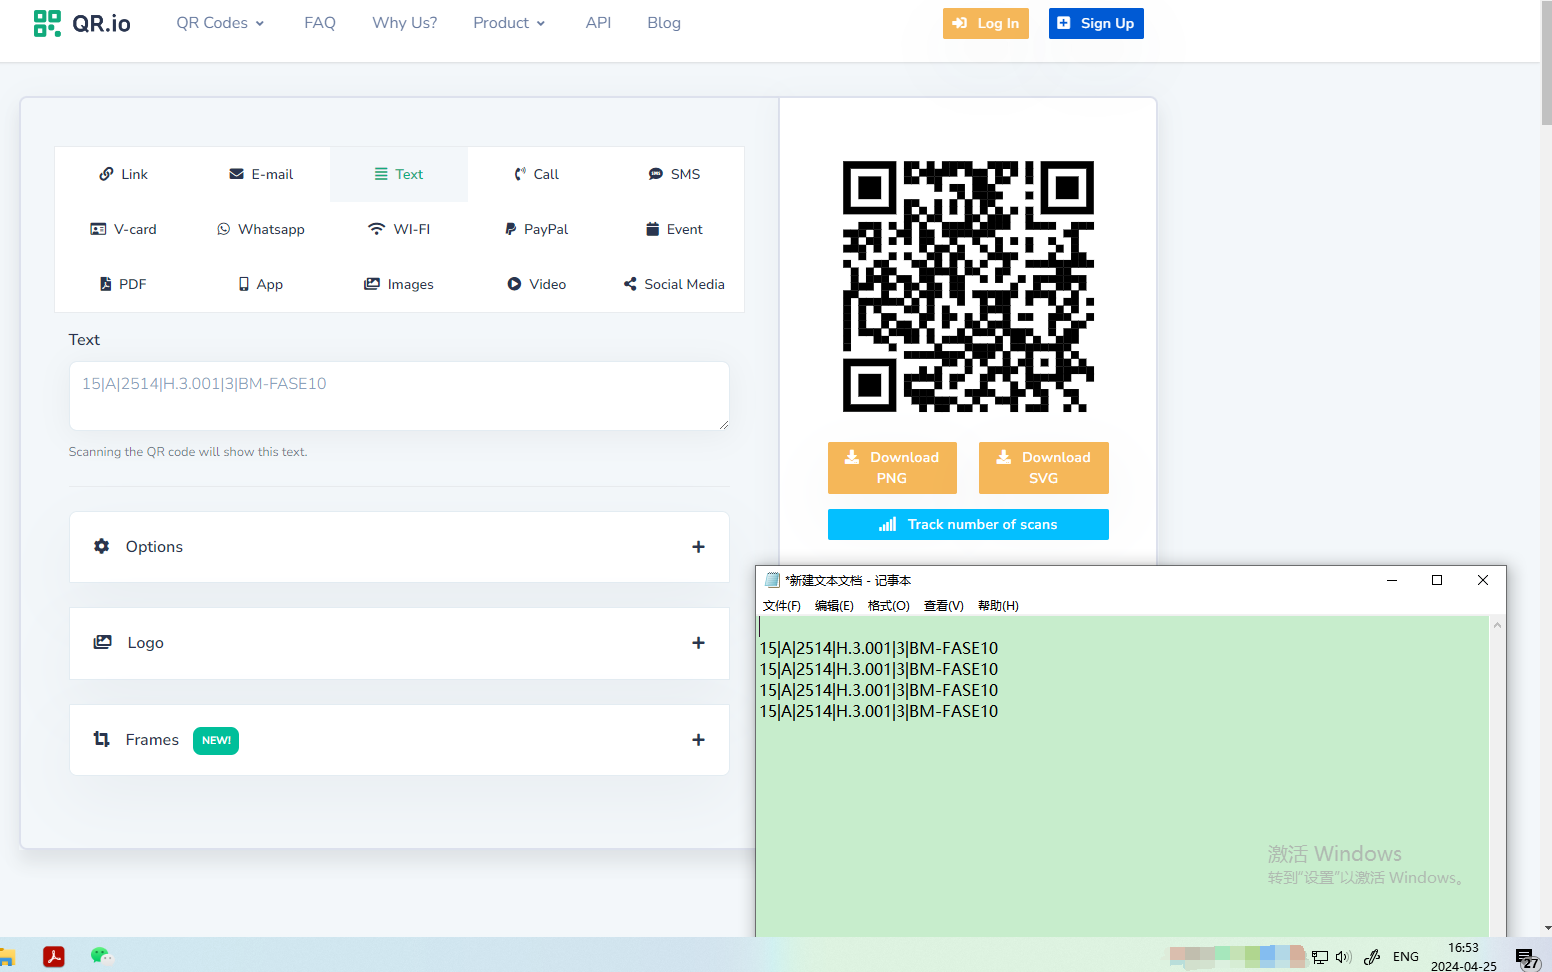Click the last text line in Notepad
Screen dimensions: 1552x972
point(879,711)
